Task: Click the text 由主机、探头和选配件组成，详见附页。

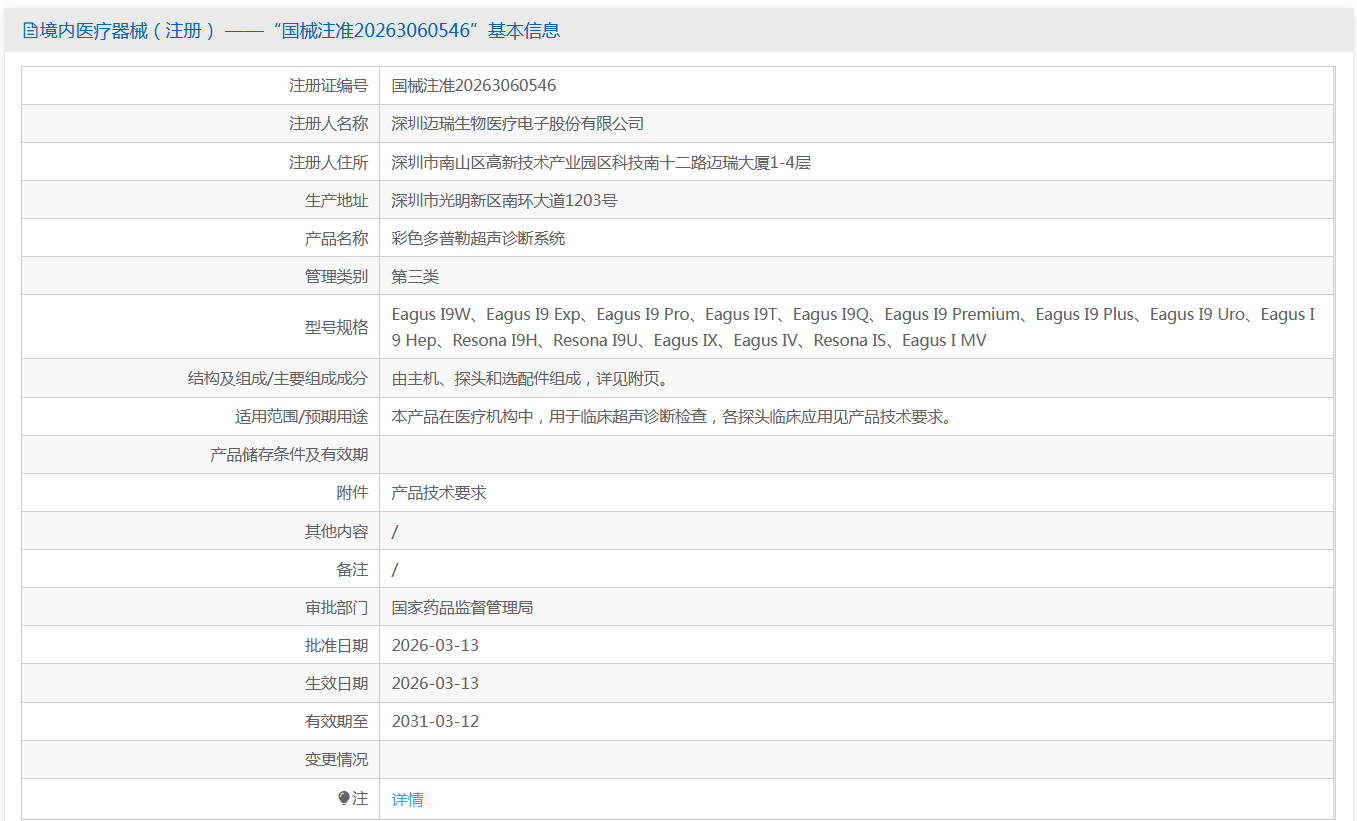Action: pyautogui.click(x=530, y=379)
